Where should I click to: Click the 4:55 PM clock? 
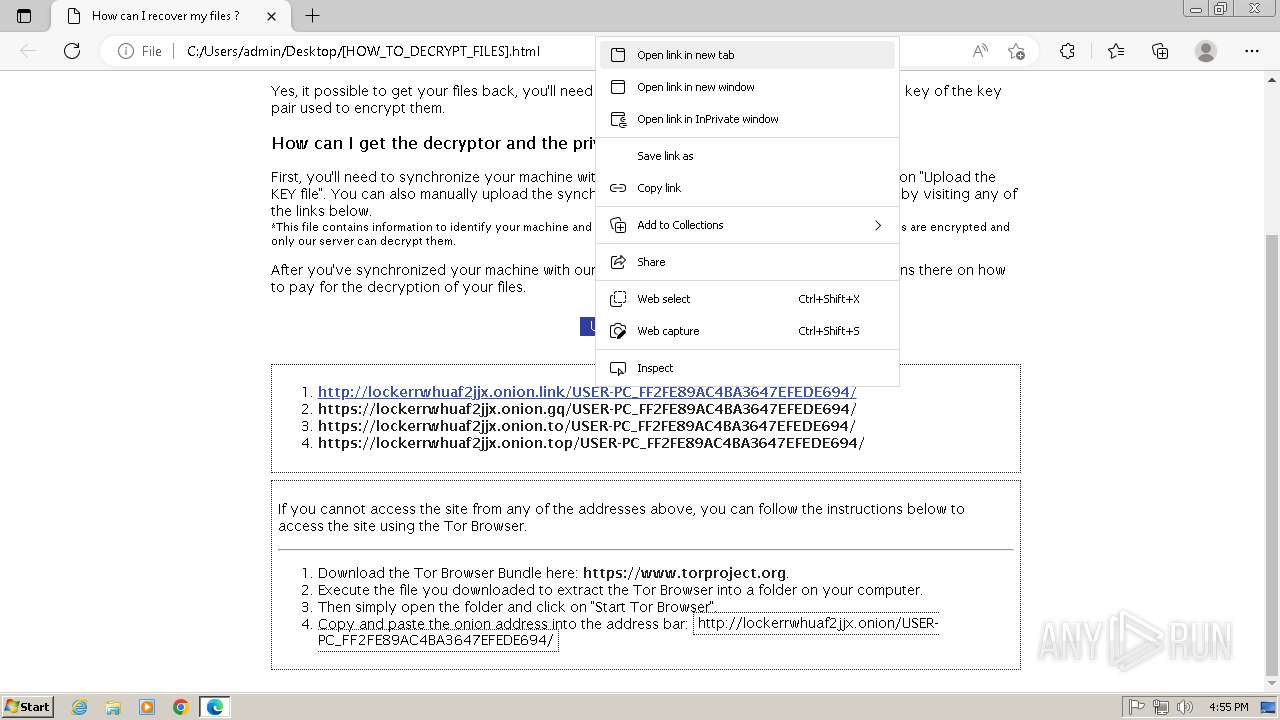click(x=1228, y=707)
